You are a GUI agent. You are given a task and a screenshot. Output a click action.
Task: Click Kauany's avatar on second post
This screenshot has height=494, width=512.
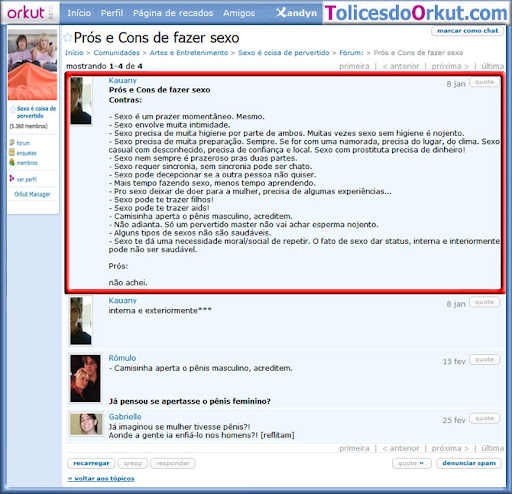coord(81,321)
